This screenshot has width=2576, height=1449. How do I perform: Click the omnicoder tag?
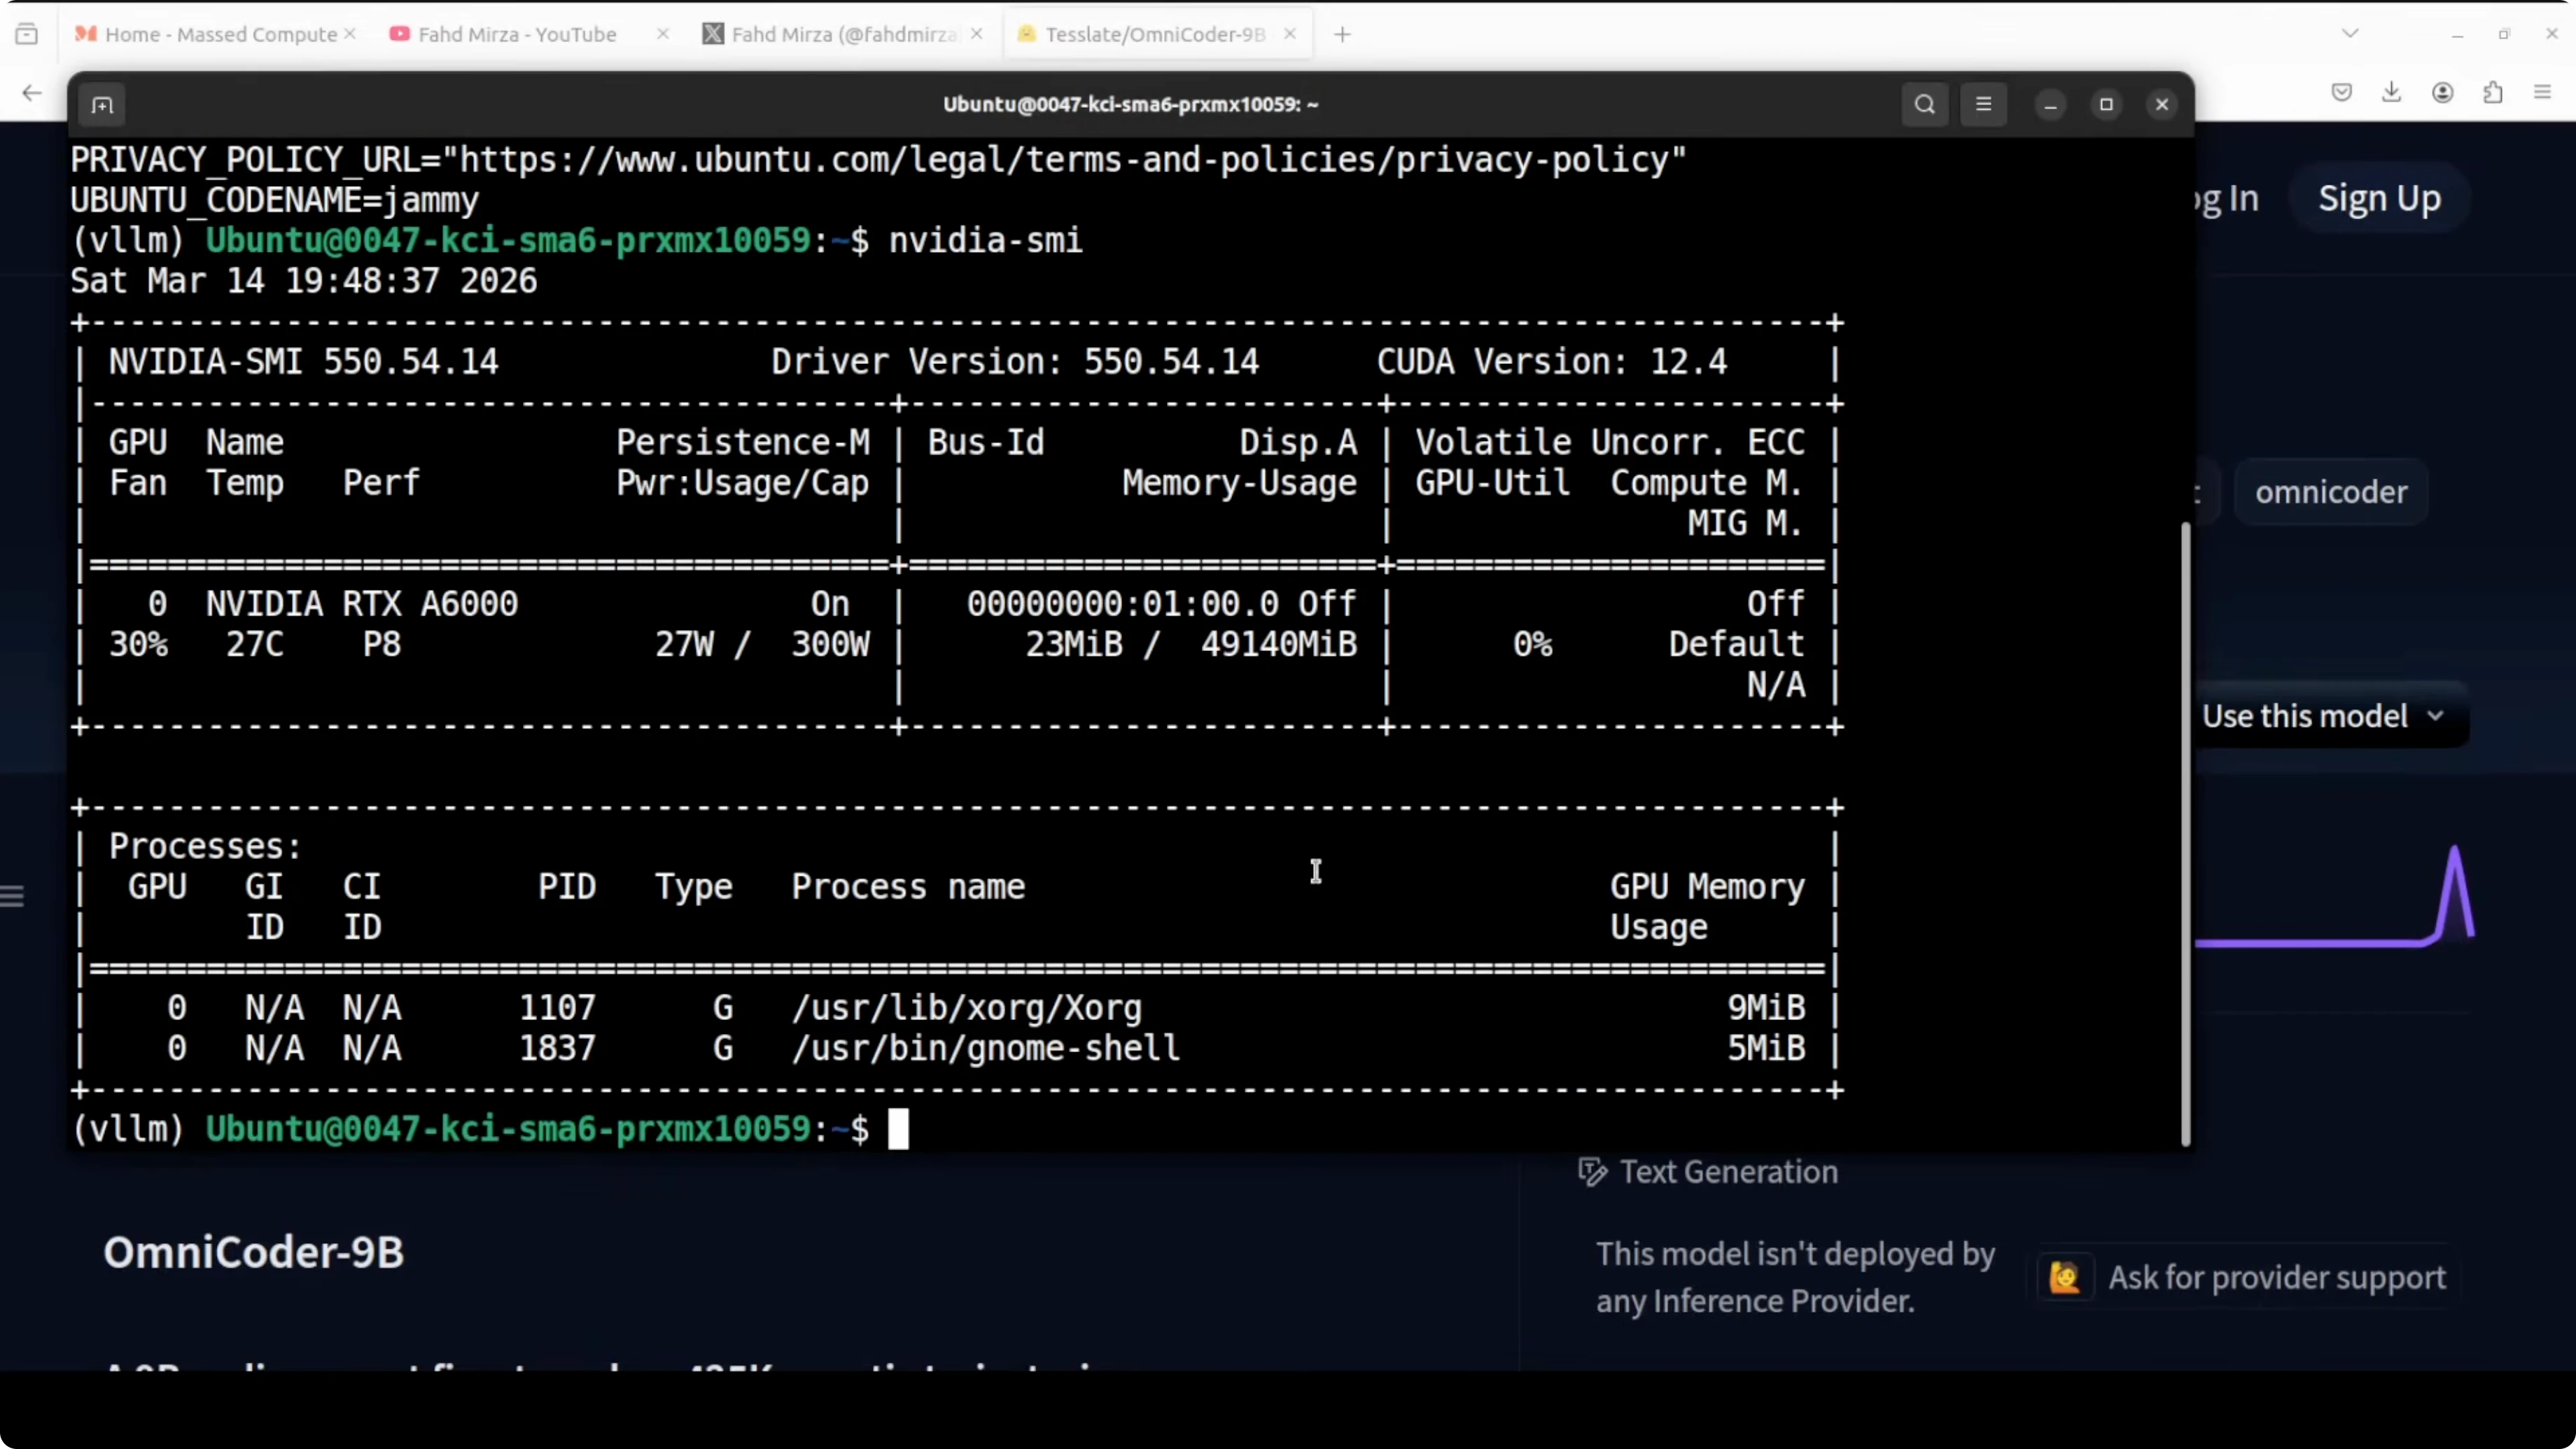pyautogui.click(x=2330, y=492)
